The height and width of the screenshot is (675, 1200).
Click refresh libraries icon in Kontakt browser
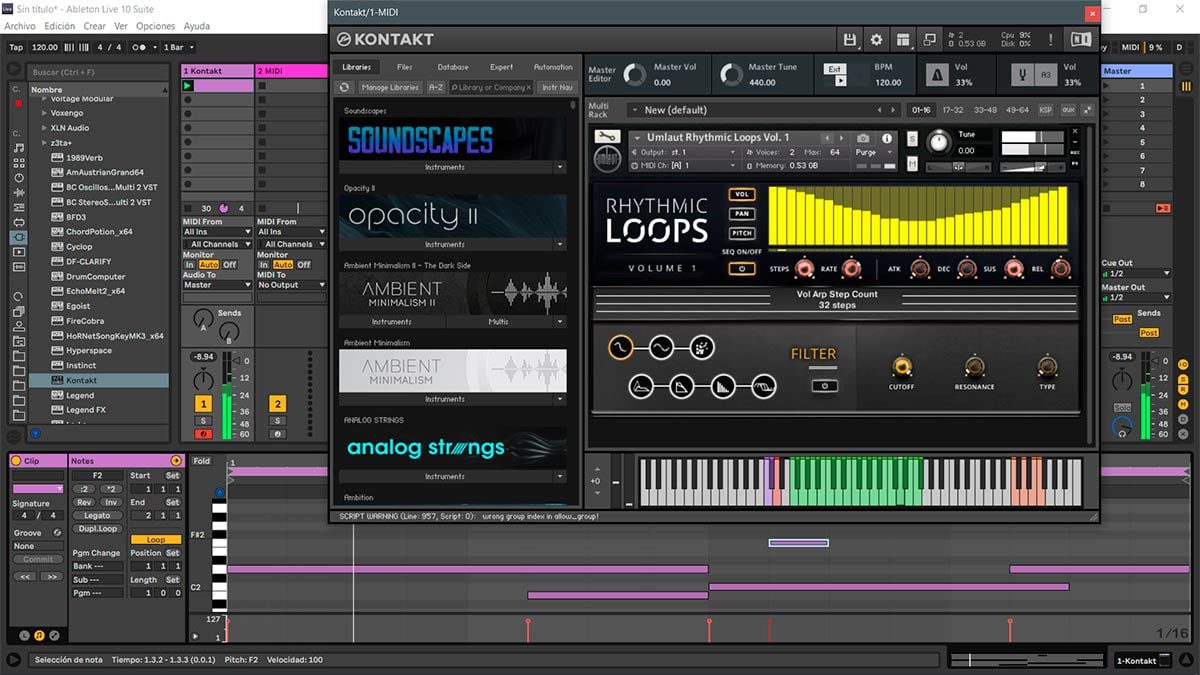344,87
